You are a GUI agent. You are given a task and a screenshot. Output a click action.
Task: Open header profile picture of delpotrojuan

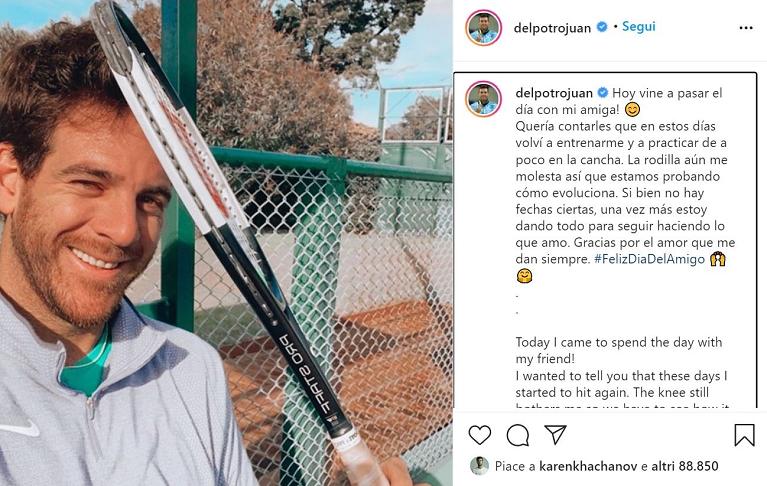483,28
